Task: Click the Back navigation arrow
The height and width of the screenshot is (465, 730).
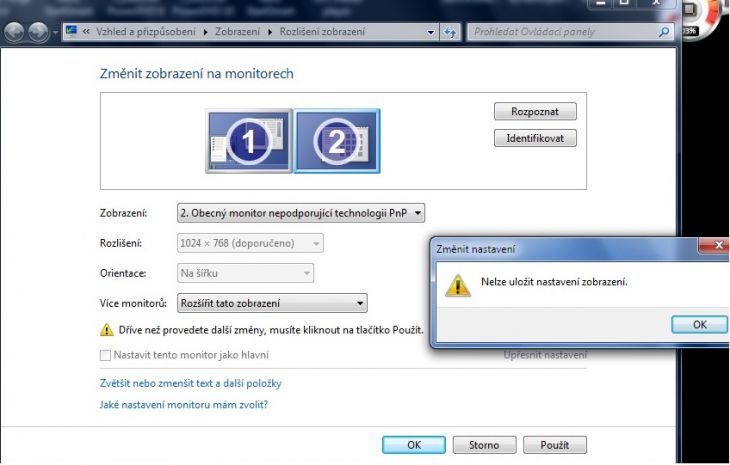Action: tap(14, 33)
